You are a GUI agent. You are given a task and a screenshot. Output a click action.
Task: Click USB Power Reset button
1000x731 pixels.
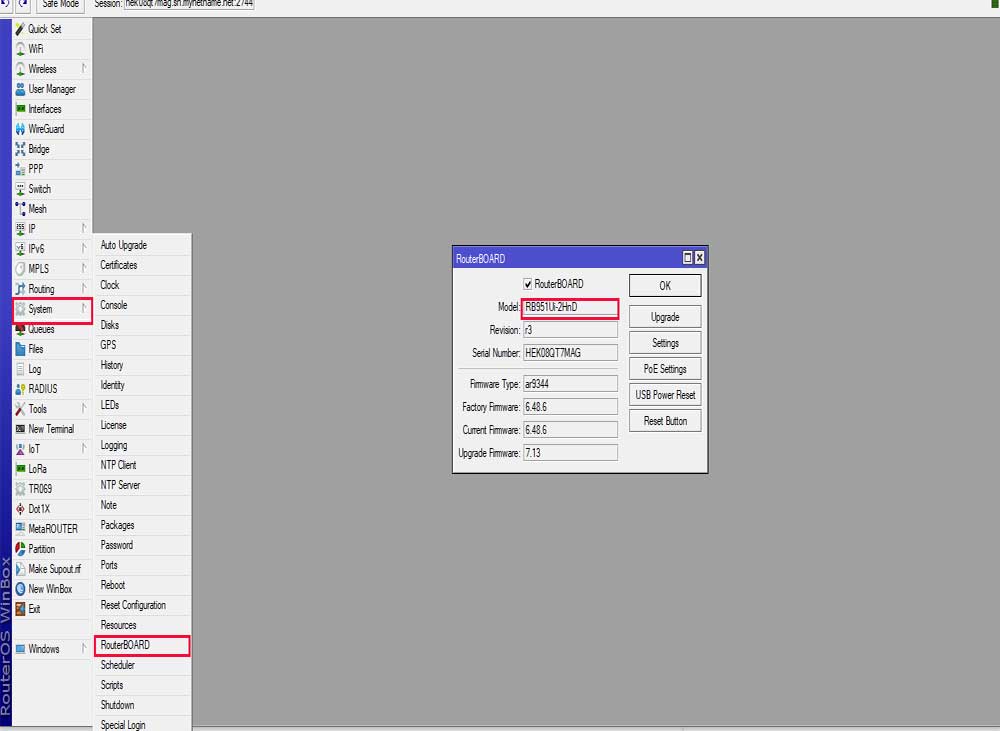tap(665, 395)
